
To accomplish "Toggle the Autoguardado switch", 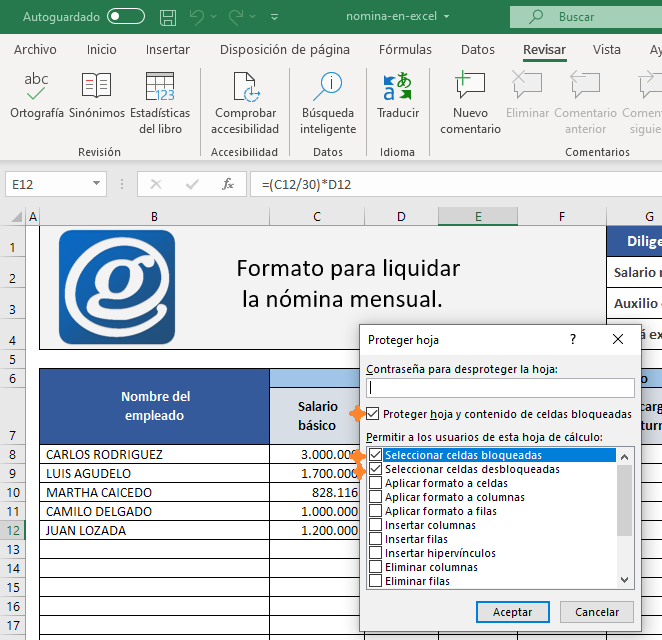I will pos(126,17).
